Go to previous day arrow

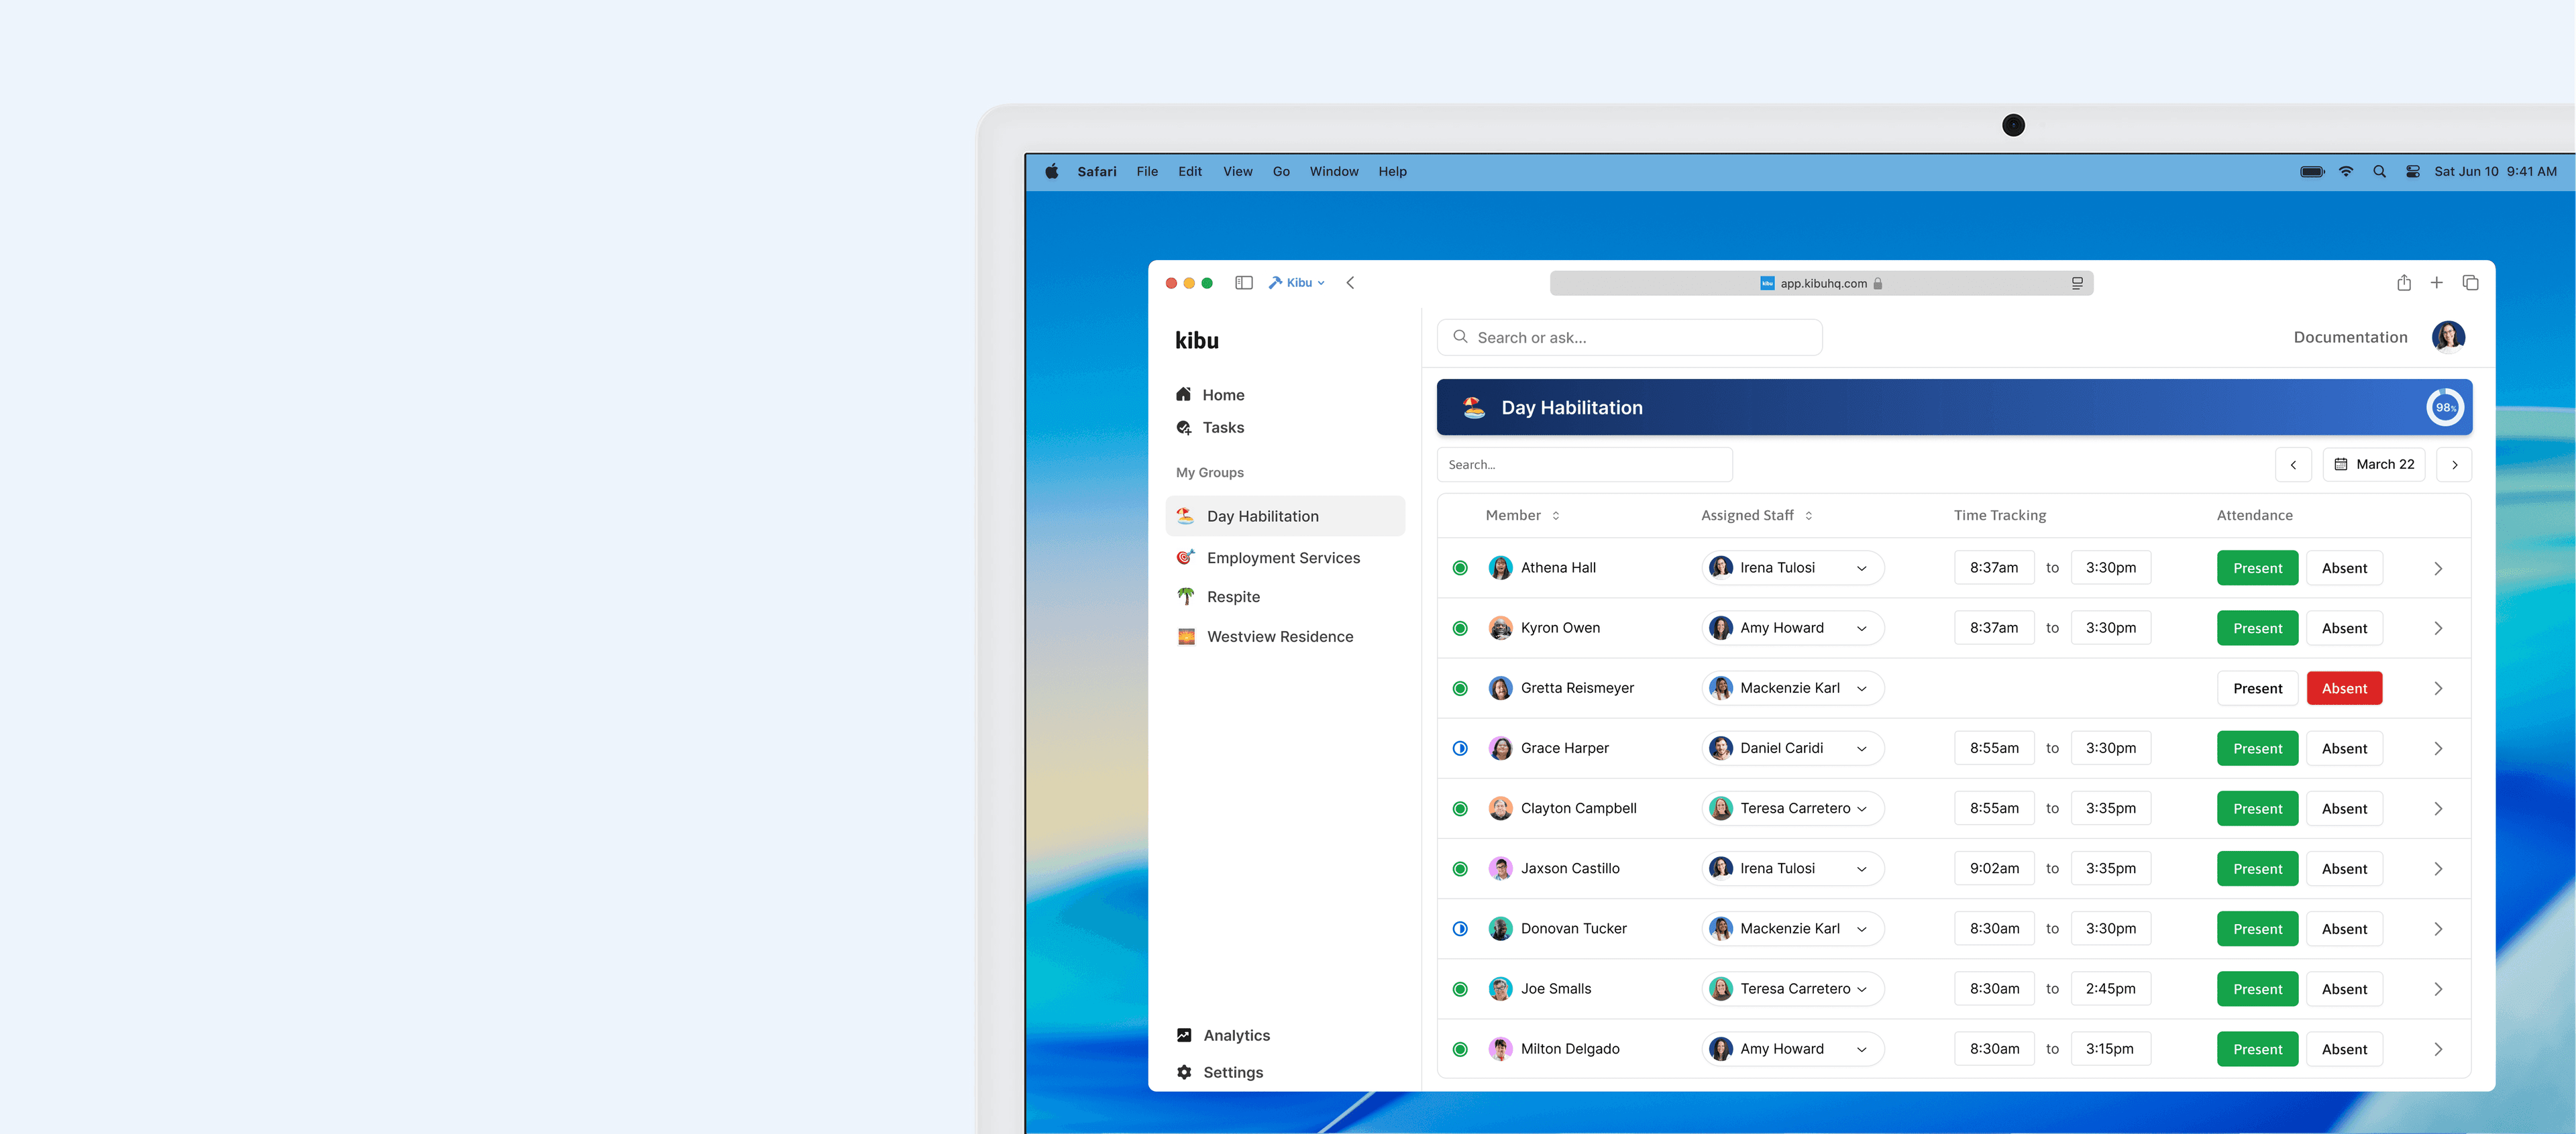[2292, 464]
